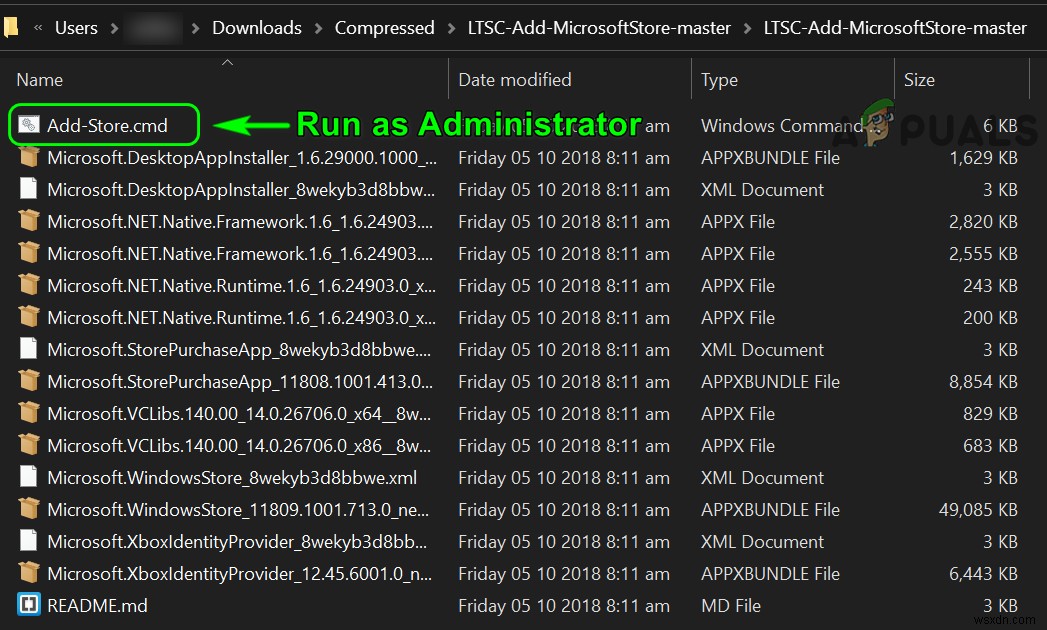Select the README.md file name
This screenshot has height=630, width=1047.
(97, 606)
